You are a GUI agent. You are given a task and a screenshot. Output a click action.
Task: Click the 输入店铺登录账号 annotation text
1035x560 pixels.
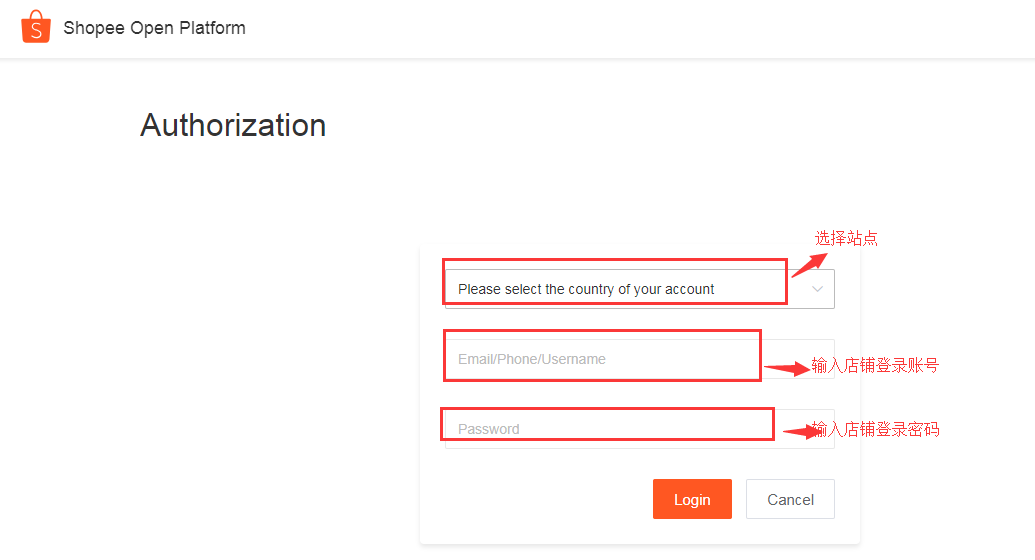875,365
